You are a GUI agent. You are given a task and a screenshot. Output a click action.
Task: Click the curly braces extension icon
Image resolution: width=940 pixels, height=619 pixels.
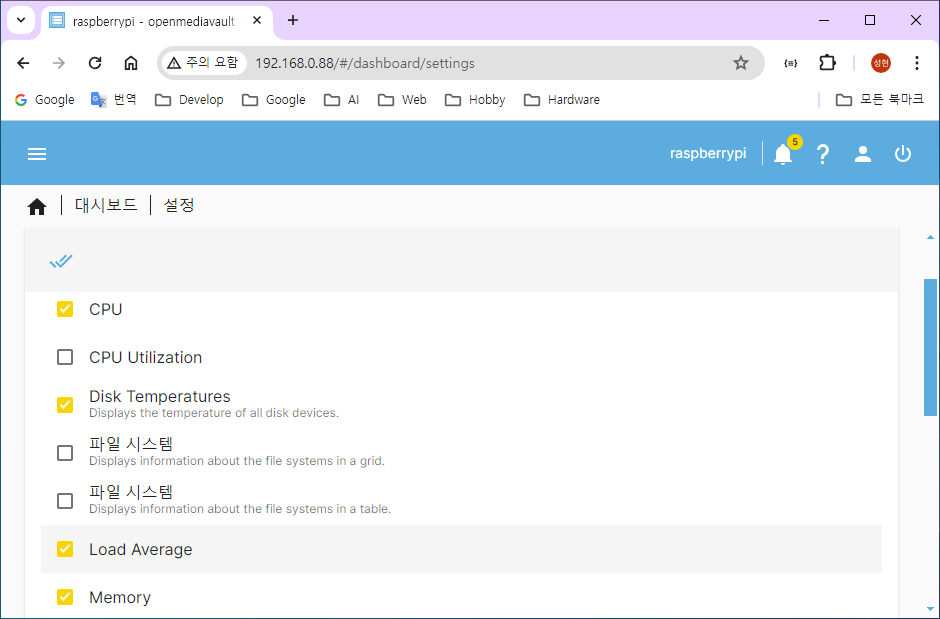791,63
